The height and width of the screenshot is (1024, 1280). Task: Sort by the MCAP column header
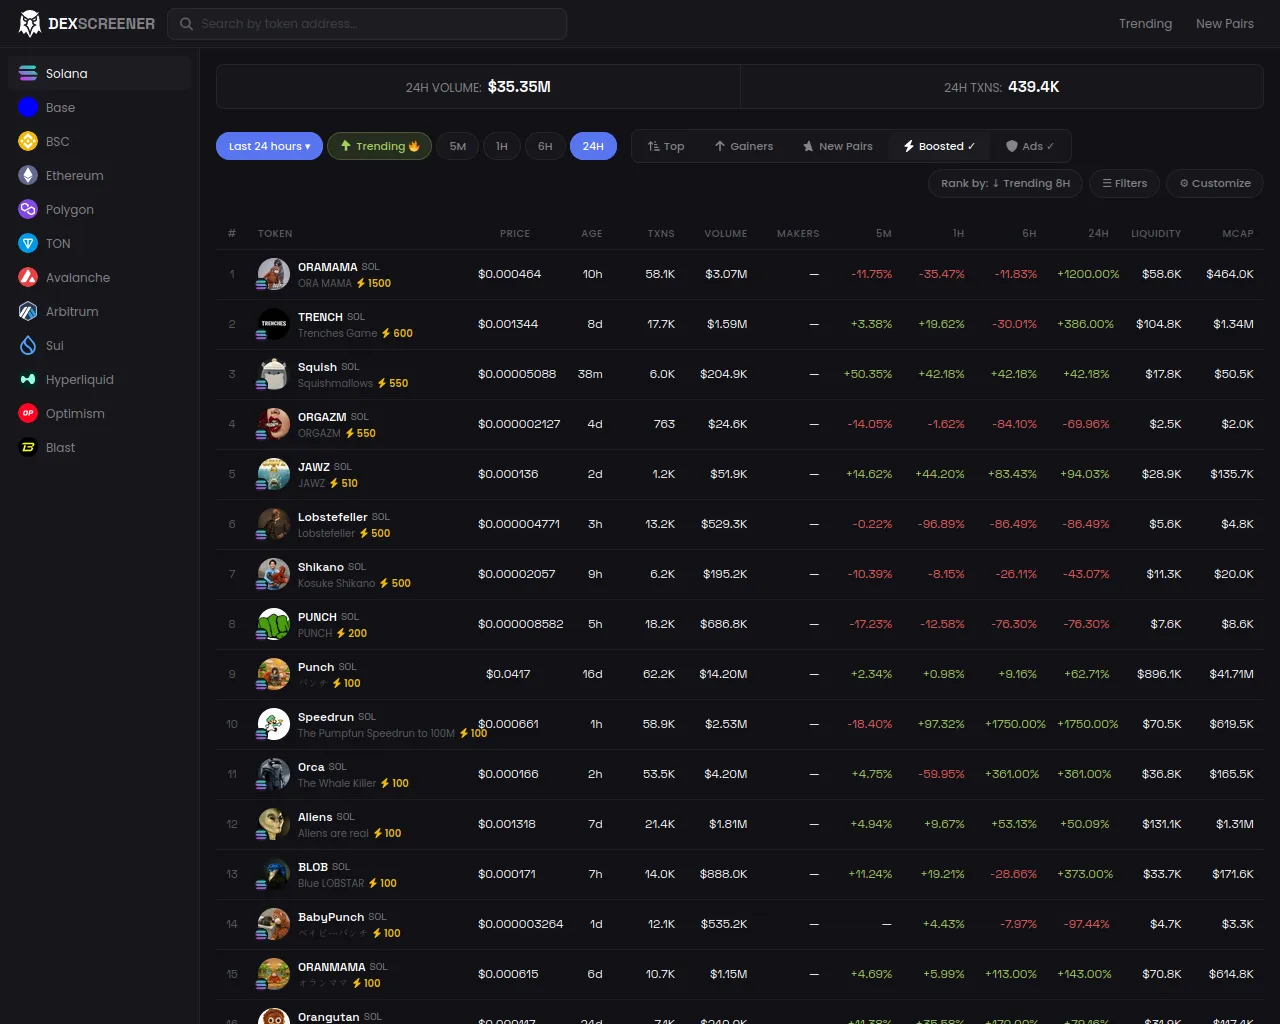[x=1238, y=233]
